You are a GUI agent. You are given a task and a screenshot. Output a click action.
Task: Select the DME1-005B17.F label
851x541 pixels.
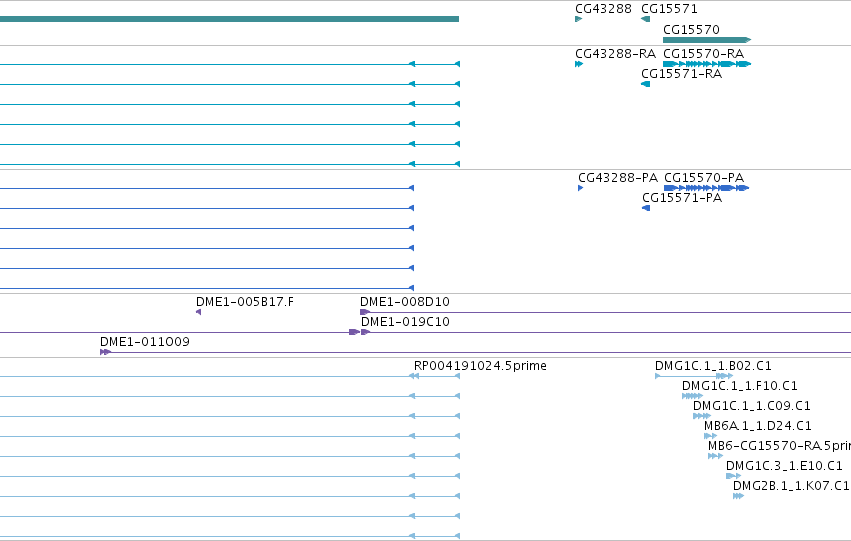(x=245, y=302)
